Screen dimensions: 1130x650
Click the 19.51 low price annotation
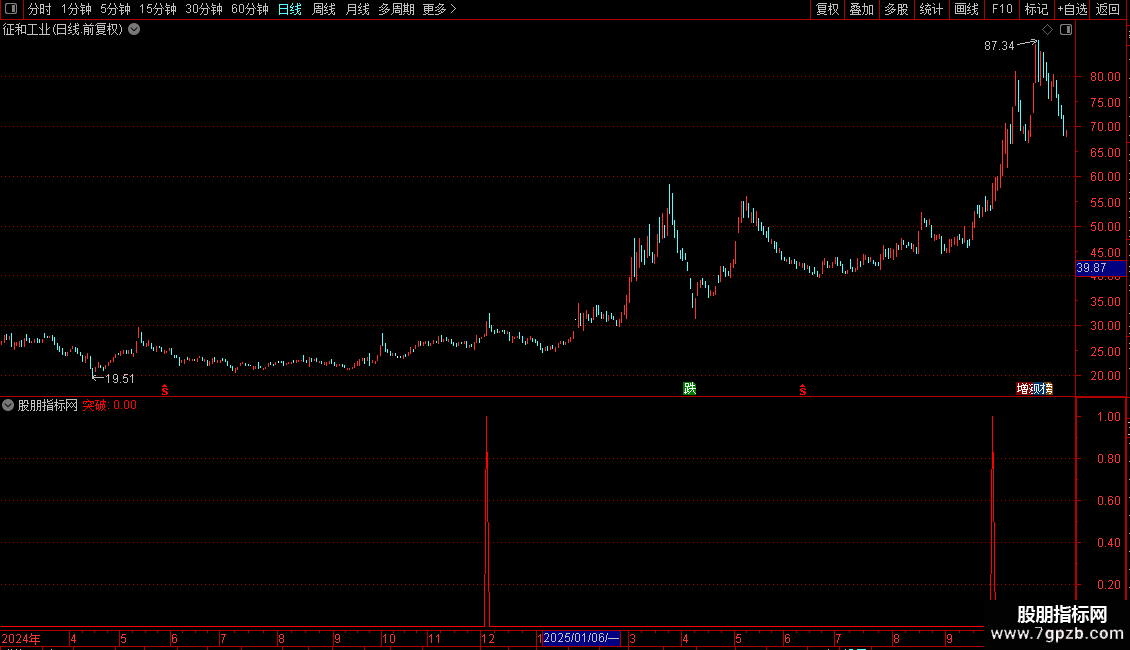click(120, 378)
